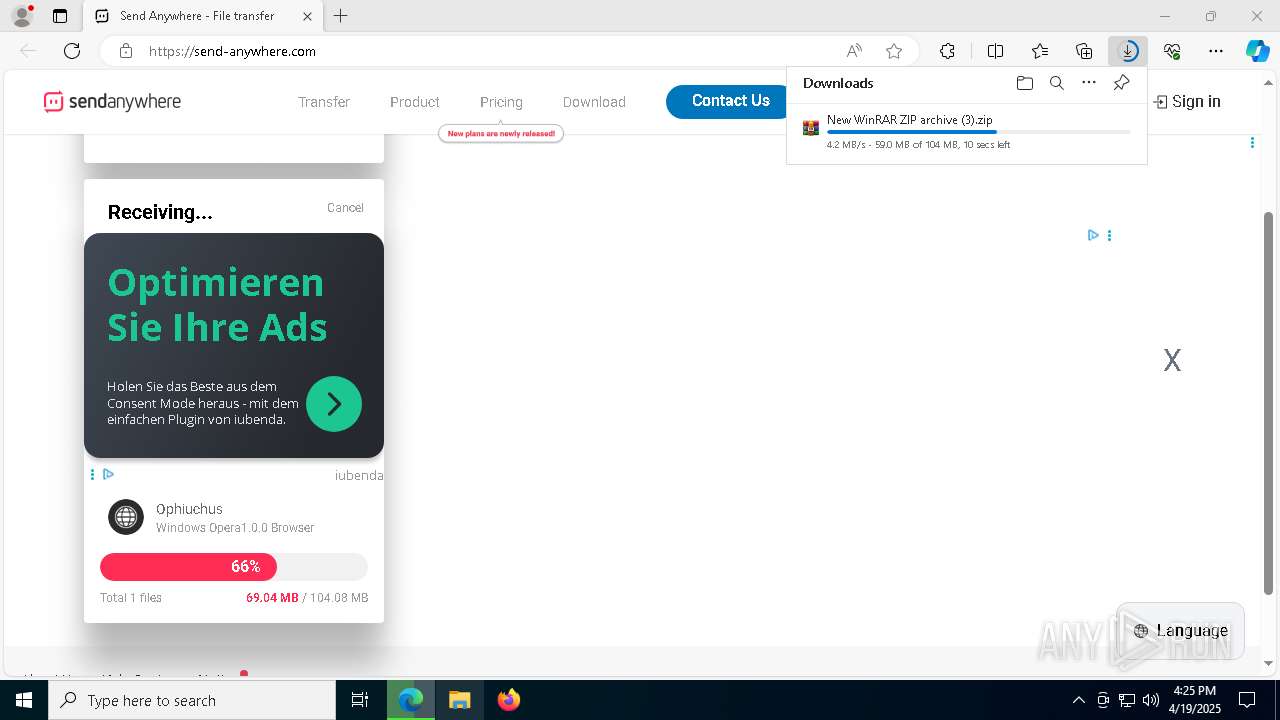Close right ad with X
Image resolution: width=1280 pixels, height=720 pixels.
tap(1172, 360)
